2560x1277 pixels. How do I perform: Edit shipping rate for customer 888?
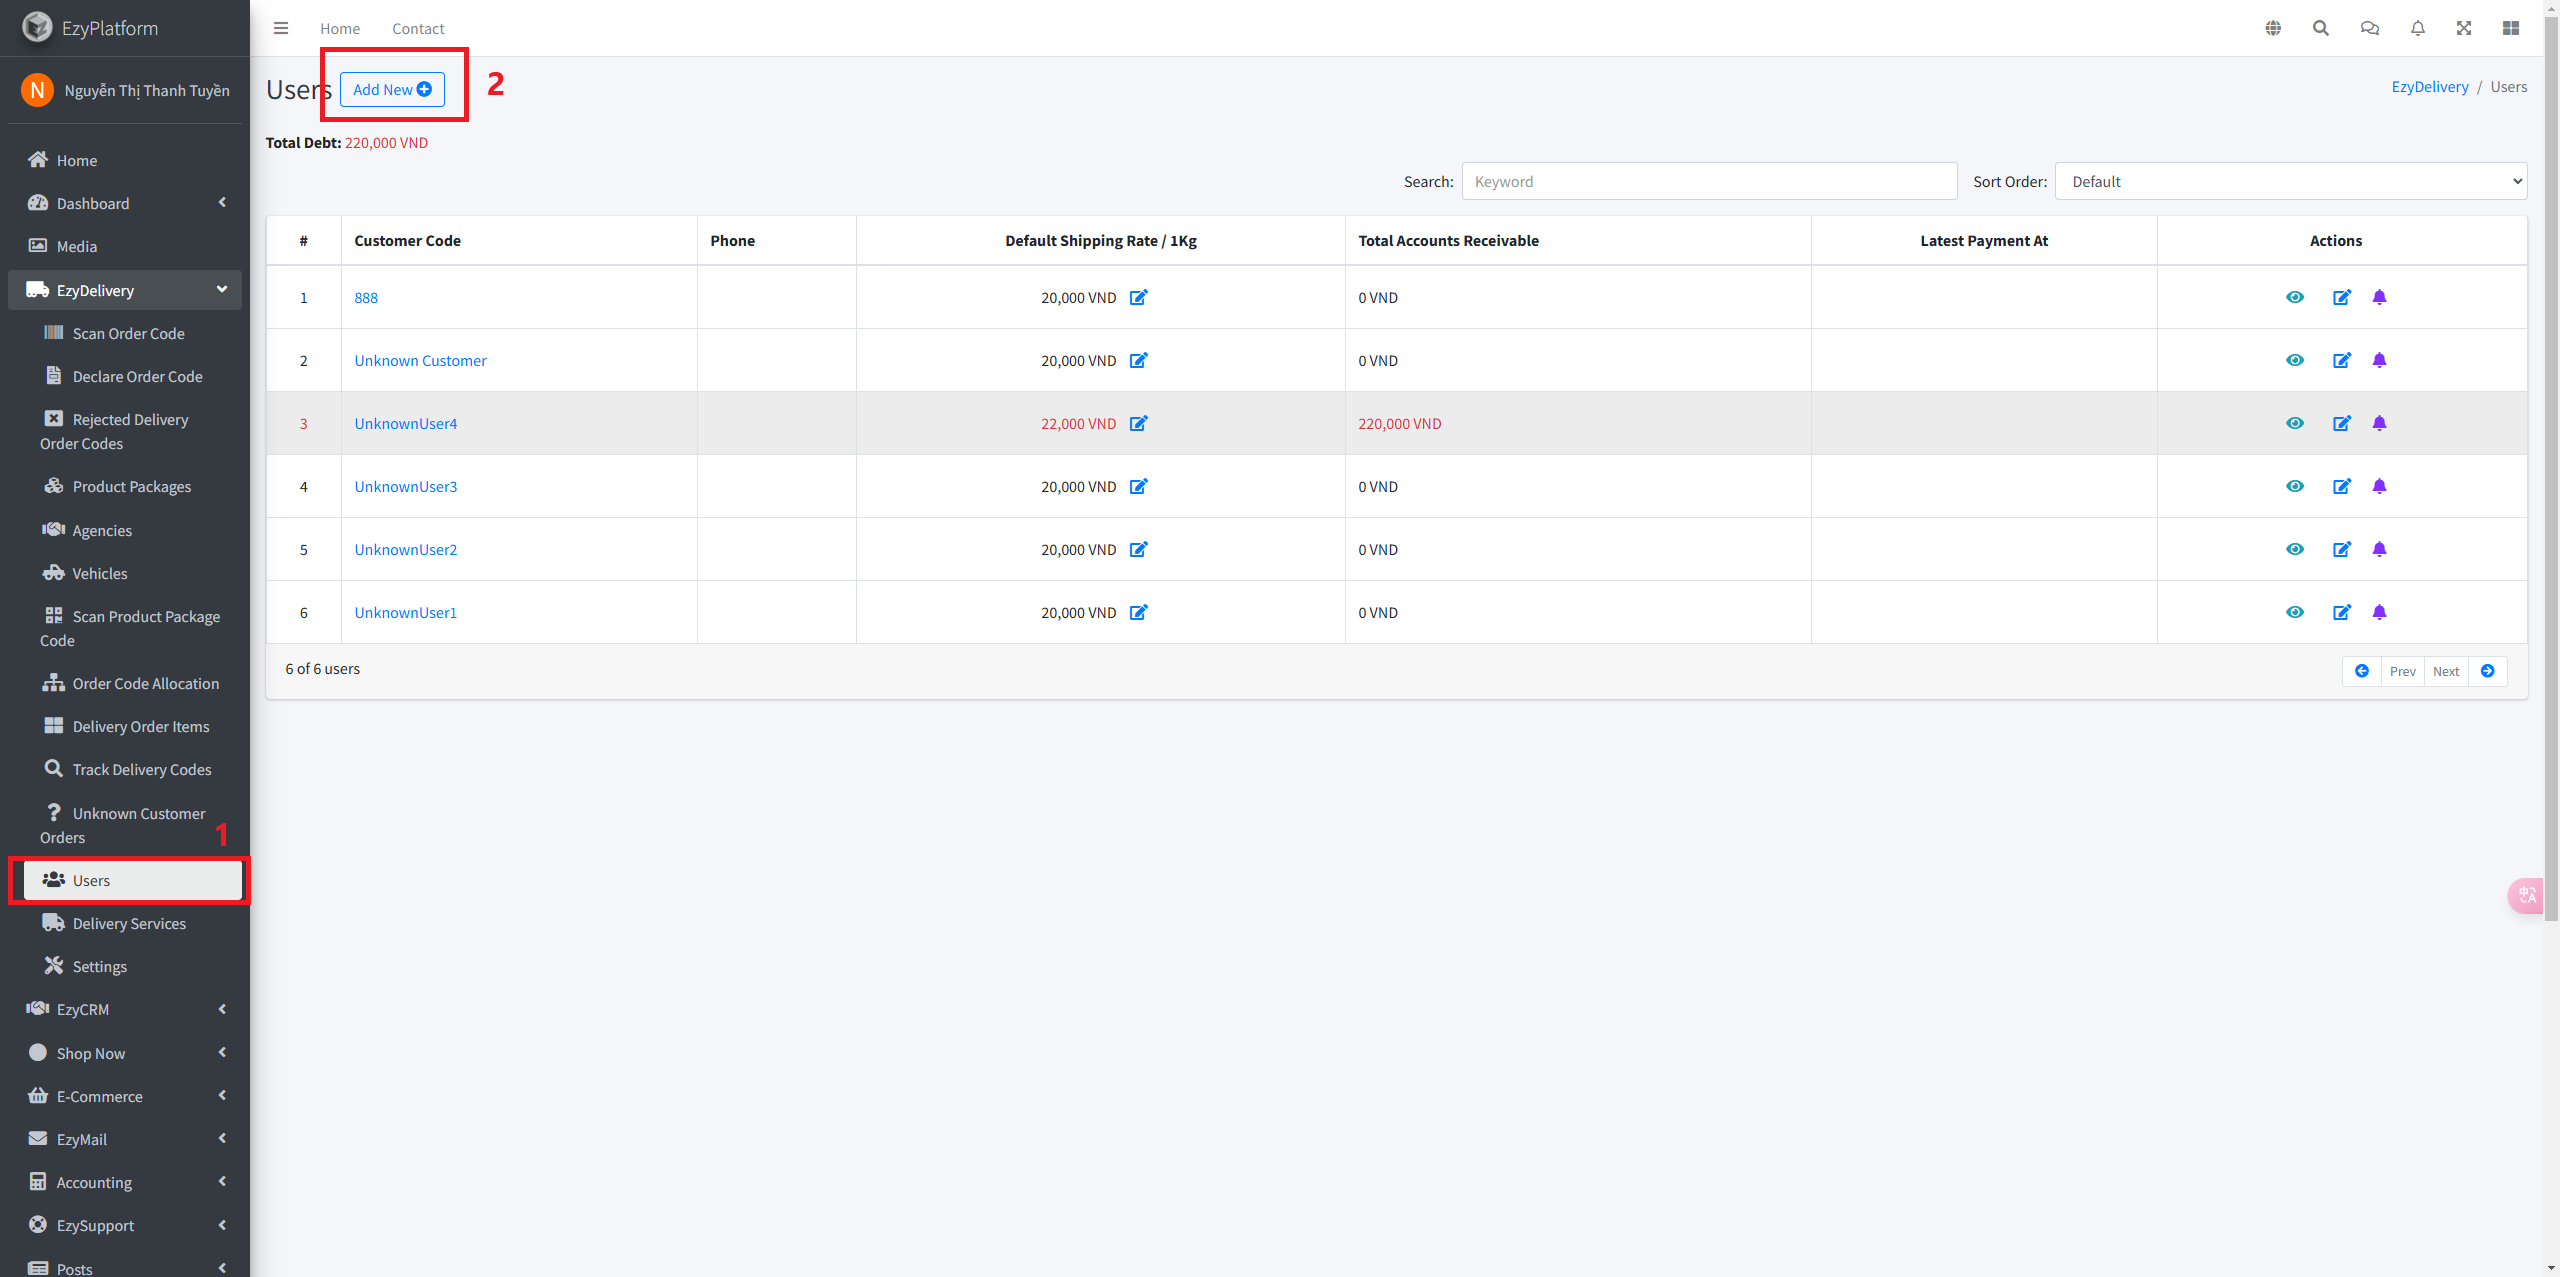1139,297
